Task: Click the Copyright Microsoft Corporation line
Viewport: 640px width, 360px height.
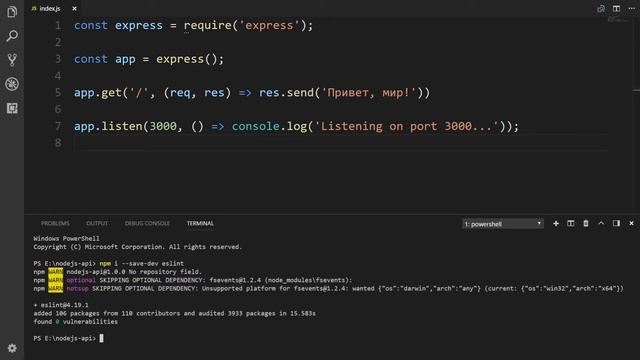Action: click(x=138, y=247)
